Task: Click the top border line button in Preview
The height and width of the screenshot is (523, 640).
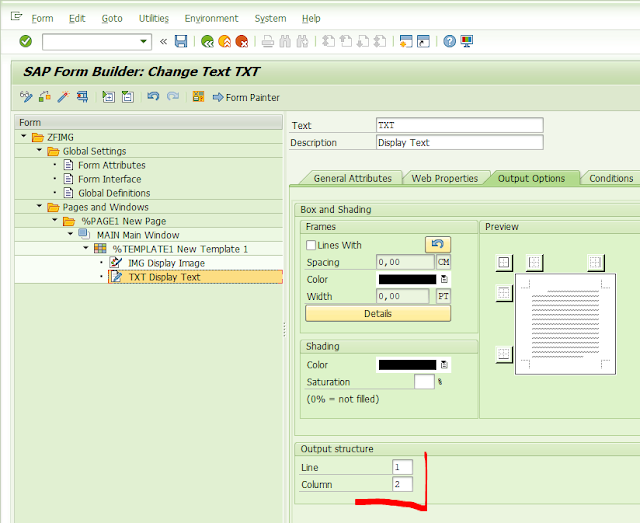Action: 504,293
